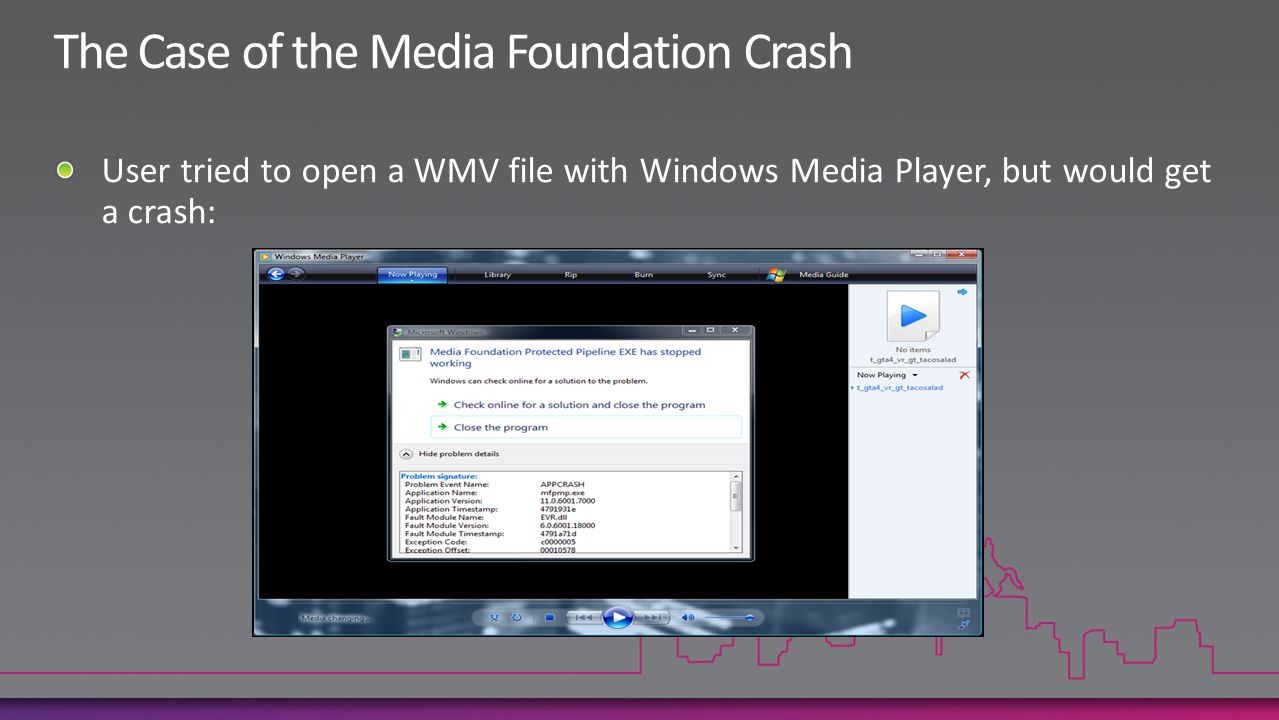Select fault module version 6.0.6001.18000
Screen dimensions: 1279x720
coord(568,525)
